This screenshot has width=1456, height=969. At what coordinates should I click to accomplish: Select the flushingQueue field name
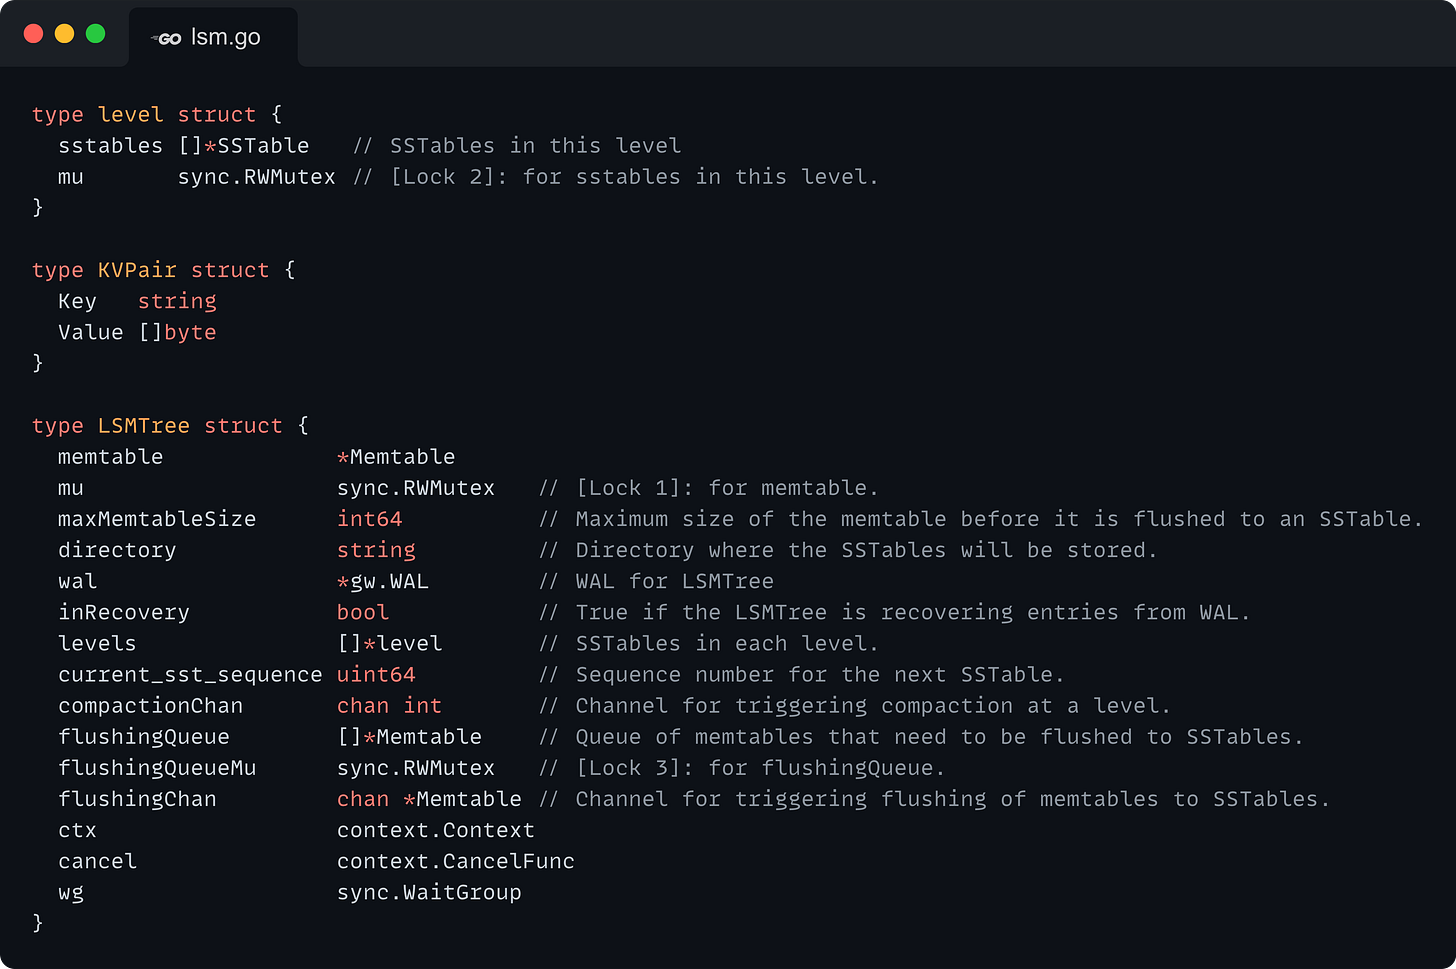[143, 736]
